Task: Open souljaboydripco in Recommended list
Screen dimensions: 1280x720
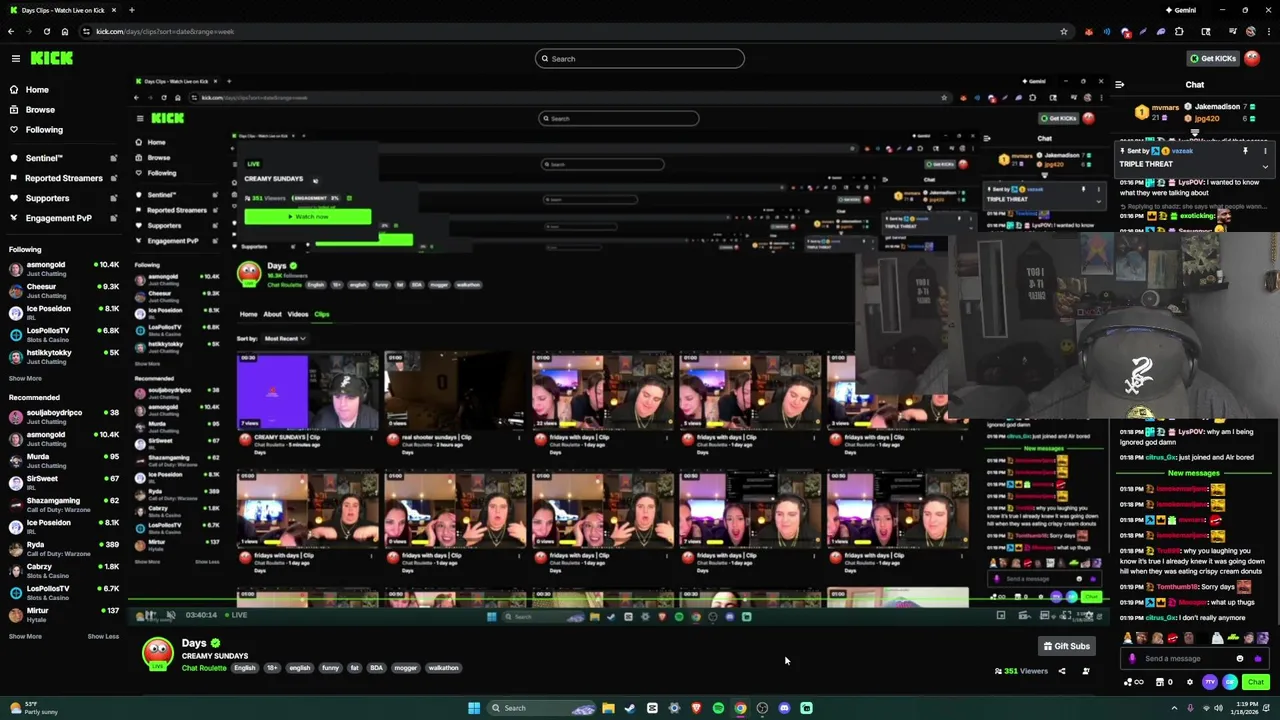Action: tap(62, 417)
